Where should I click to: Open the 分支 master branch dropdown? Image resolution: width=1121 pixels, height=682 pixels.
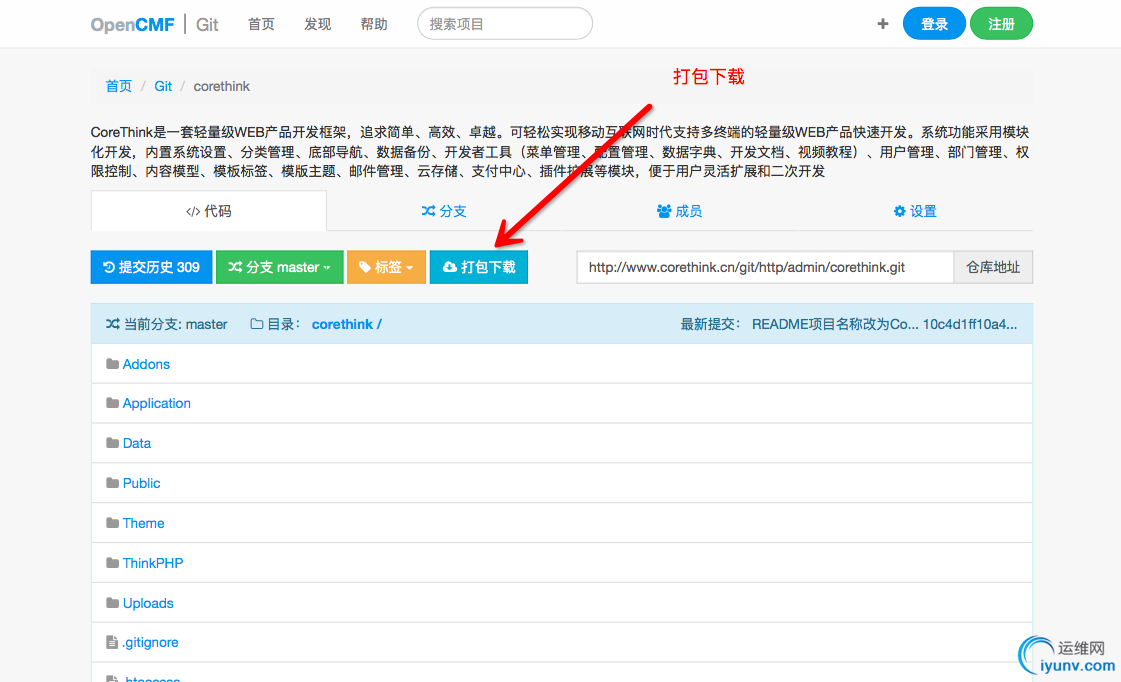click(x=280, y=267)
